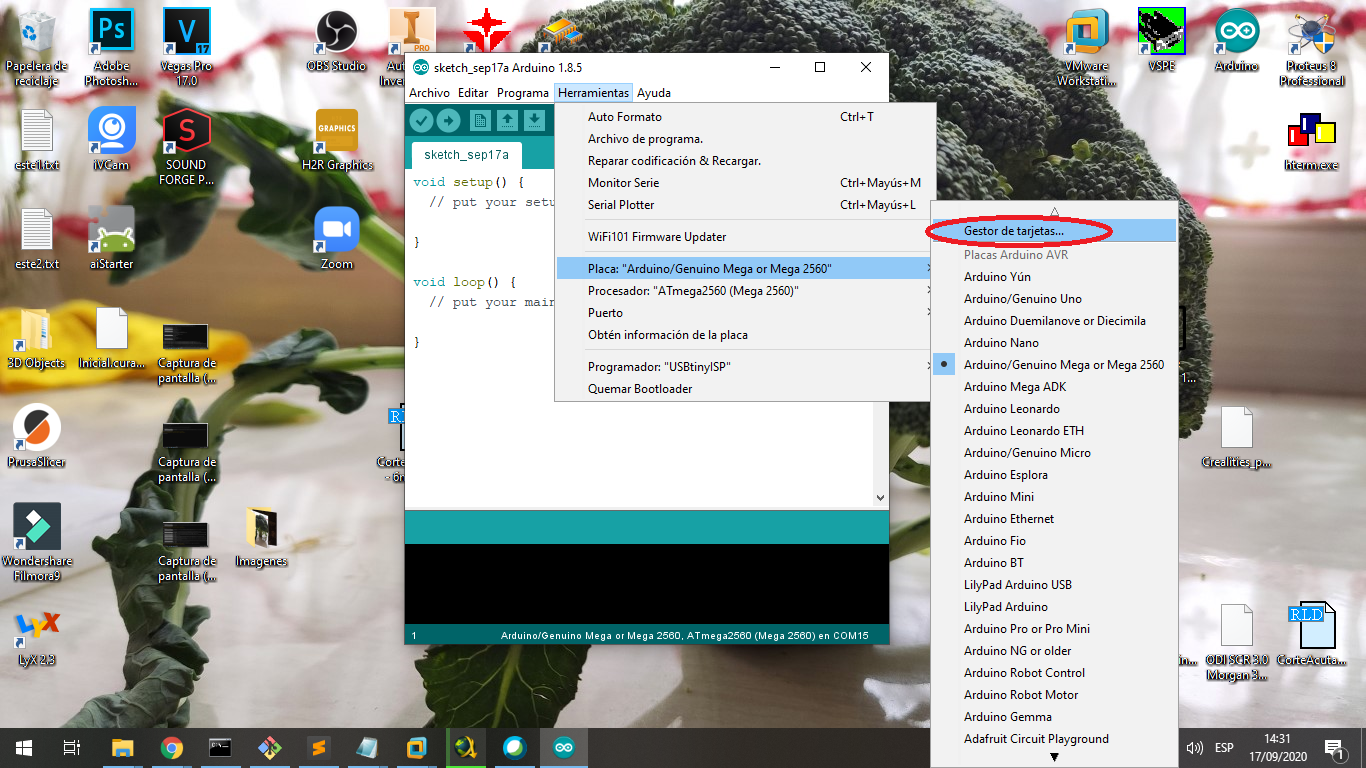Expand the Procesador submenu entry
This screenshot has height=768, width=1366.
tap(745, 291)
